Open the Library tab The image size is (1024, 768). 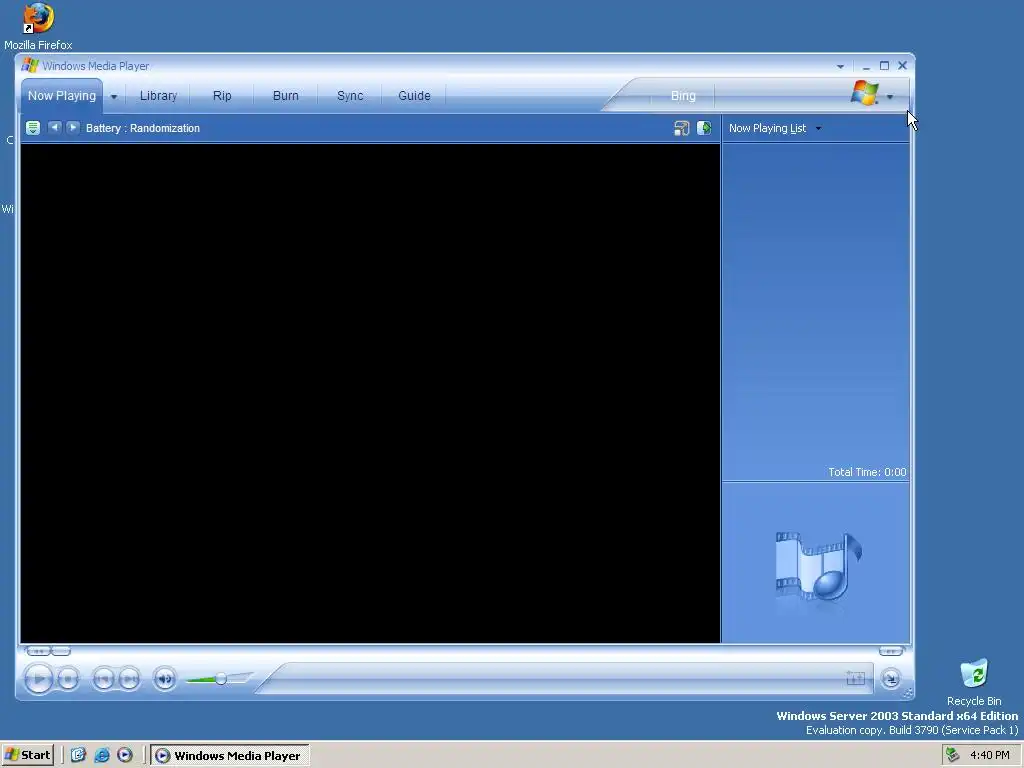(x=158, y=96)
